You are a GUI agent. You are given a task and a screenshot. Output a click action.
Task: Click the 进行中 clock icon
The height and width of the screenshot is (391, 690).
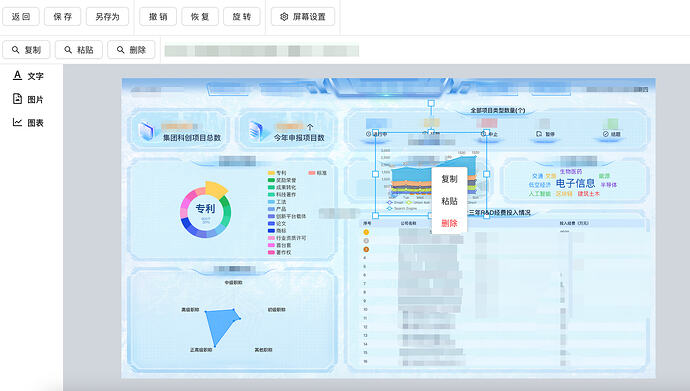point(369,134)
